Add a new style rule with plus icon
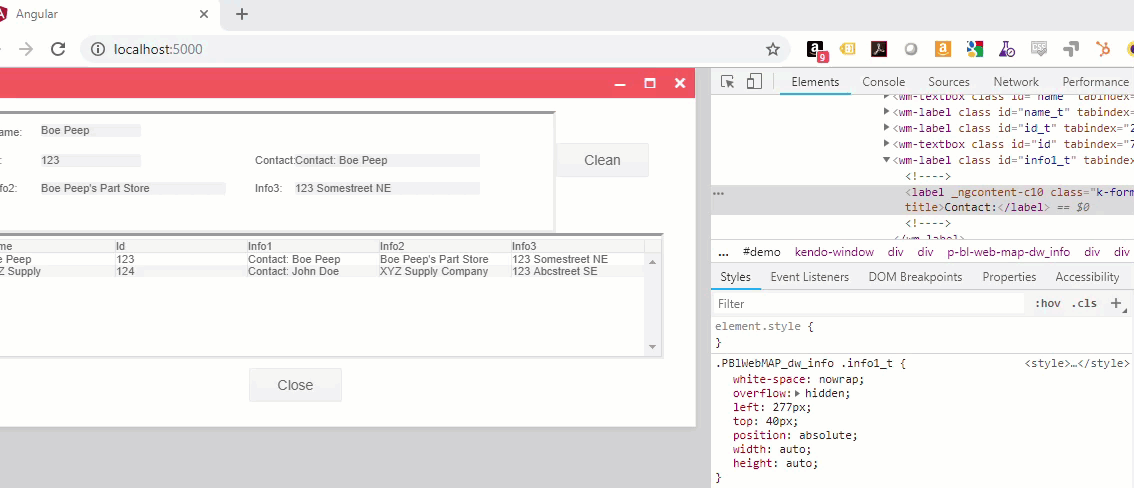 point(1117,304)
